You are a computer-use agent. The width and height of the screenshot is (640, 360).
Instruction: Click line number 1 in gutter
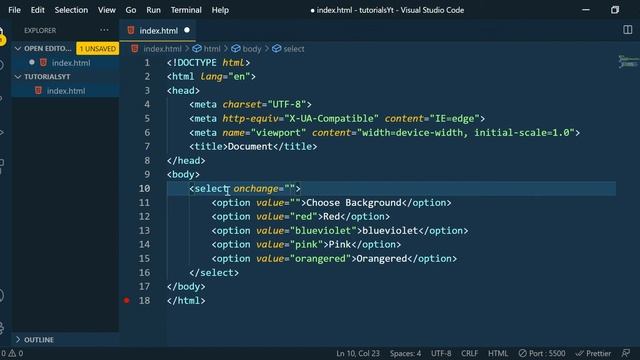(147, 62)
